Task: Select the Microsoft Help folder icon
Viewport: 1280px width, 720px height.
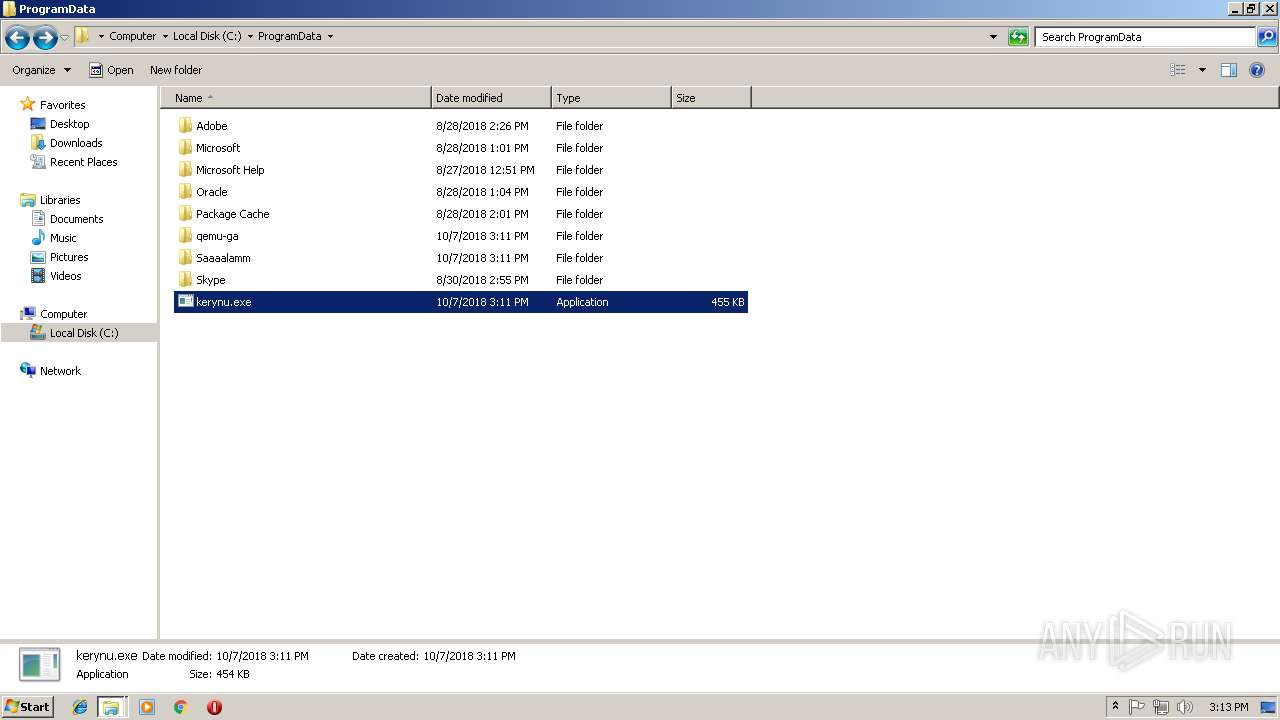Action: point(185,170)
